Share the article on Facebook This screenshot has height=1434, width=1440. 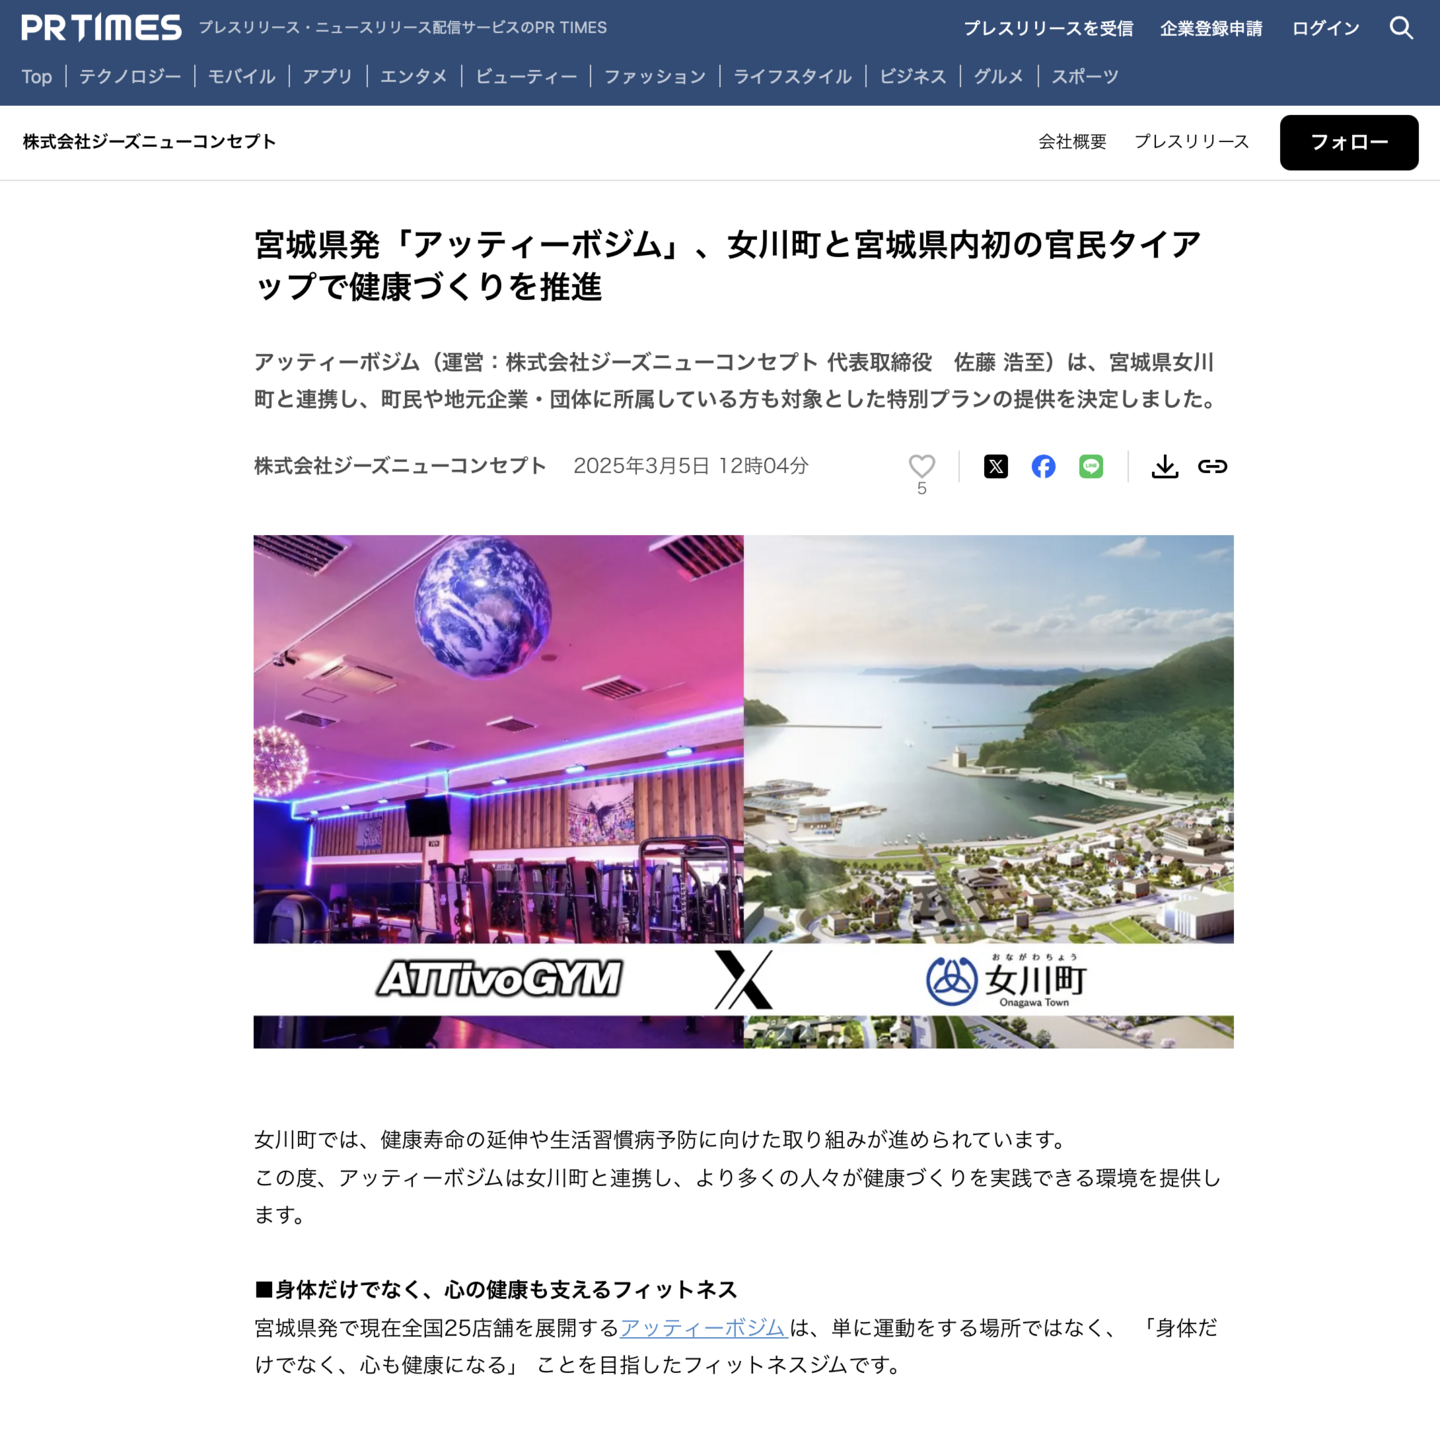(1043, 466)
